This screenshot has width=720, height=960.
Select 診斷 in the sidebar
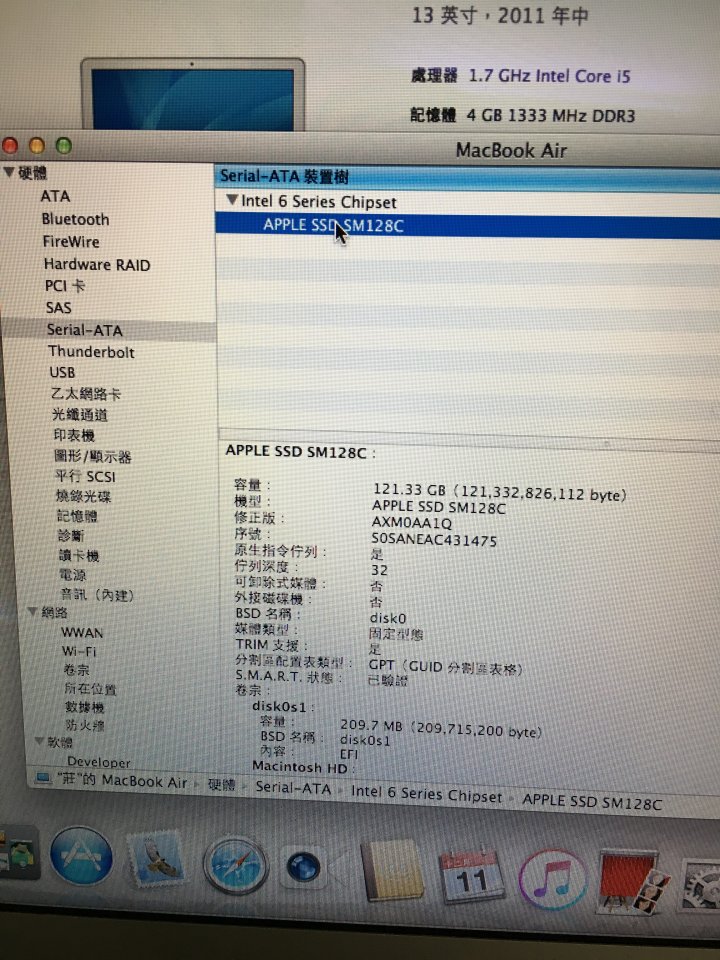(70, 536)
